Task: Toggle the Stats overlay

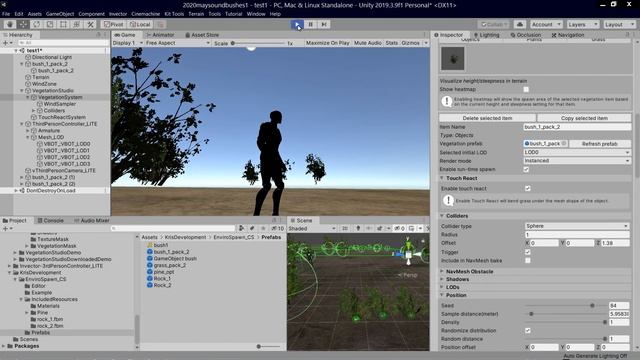Action: point(391,43)
